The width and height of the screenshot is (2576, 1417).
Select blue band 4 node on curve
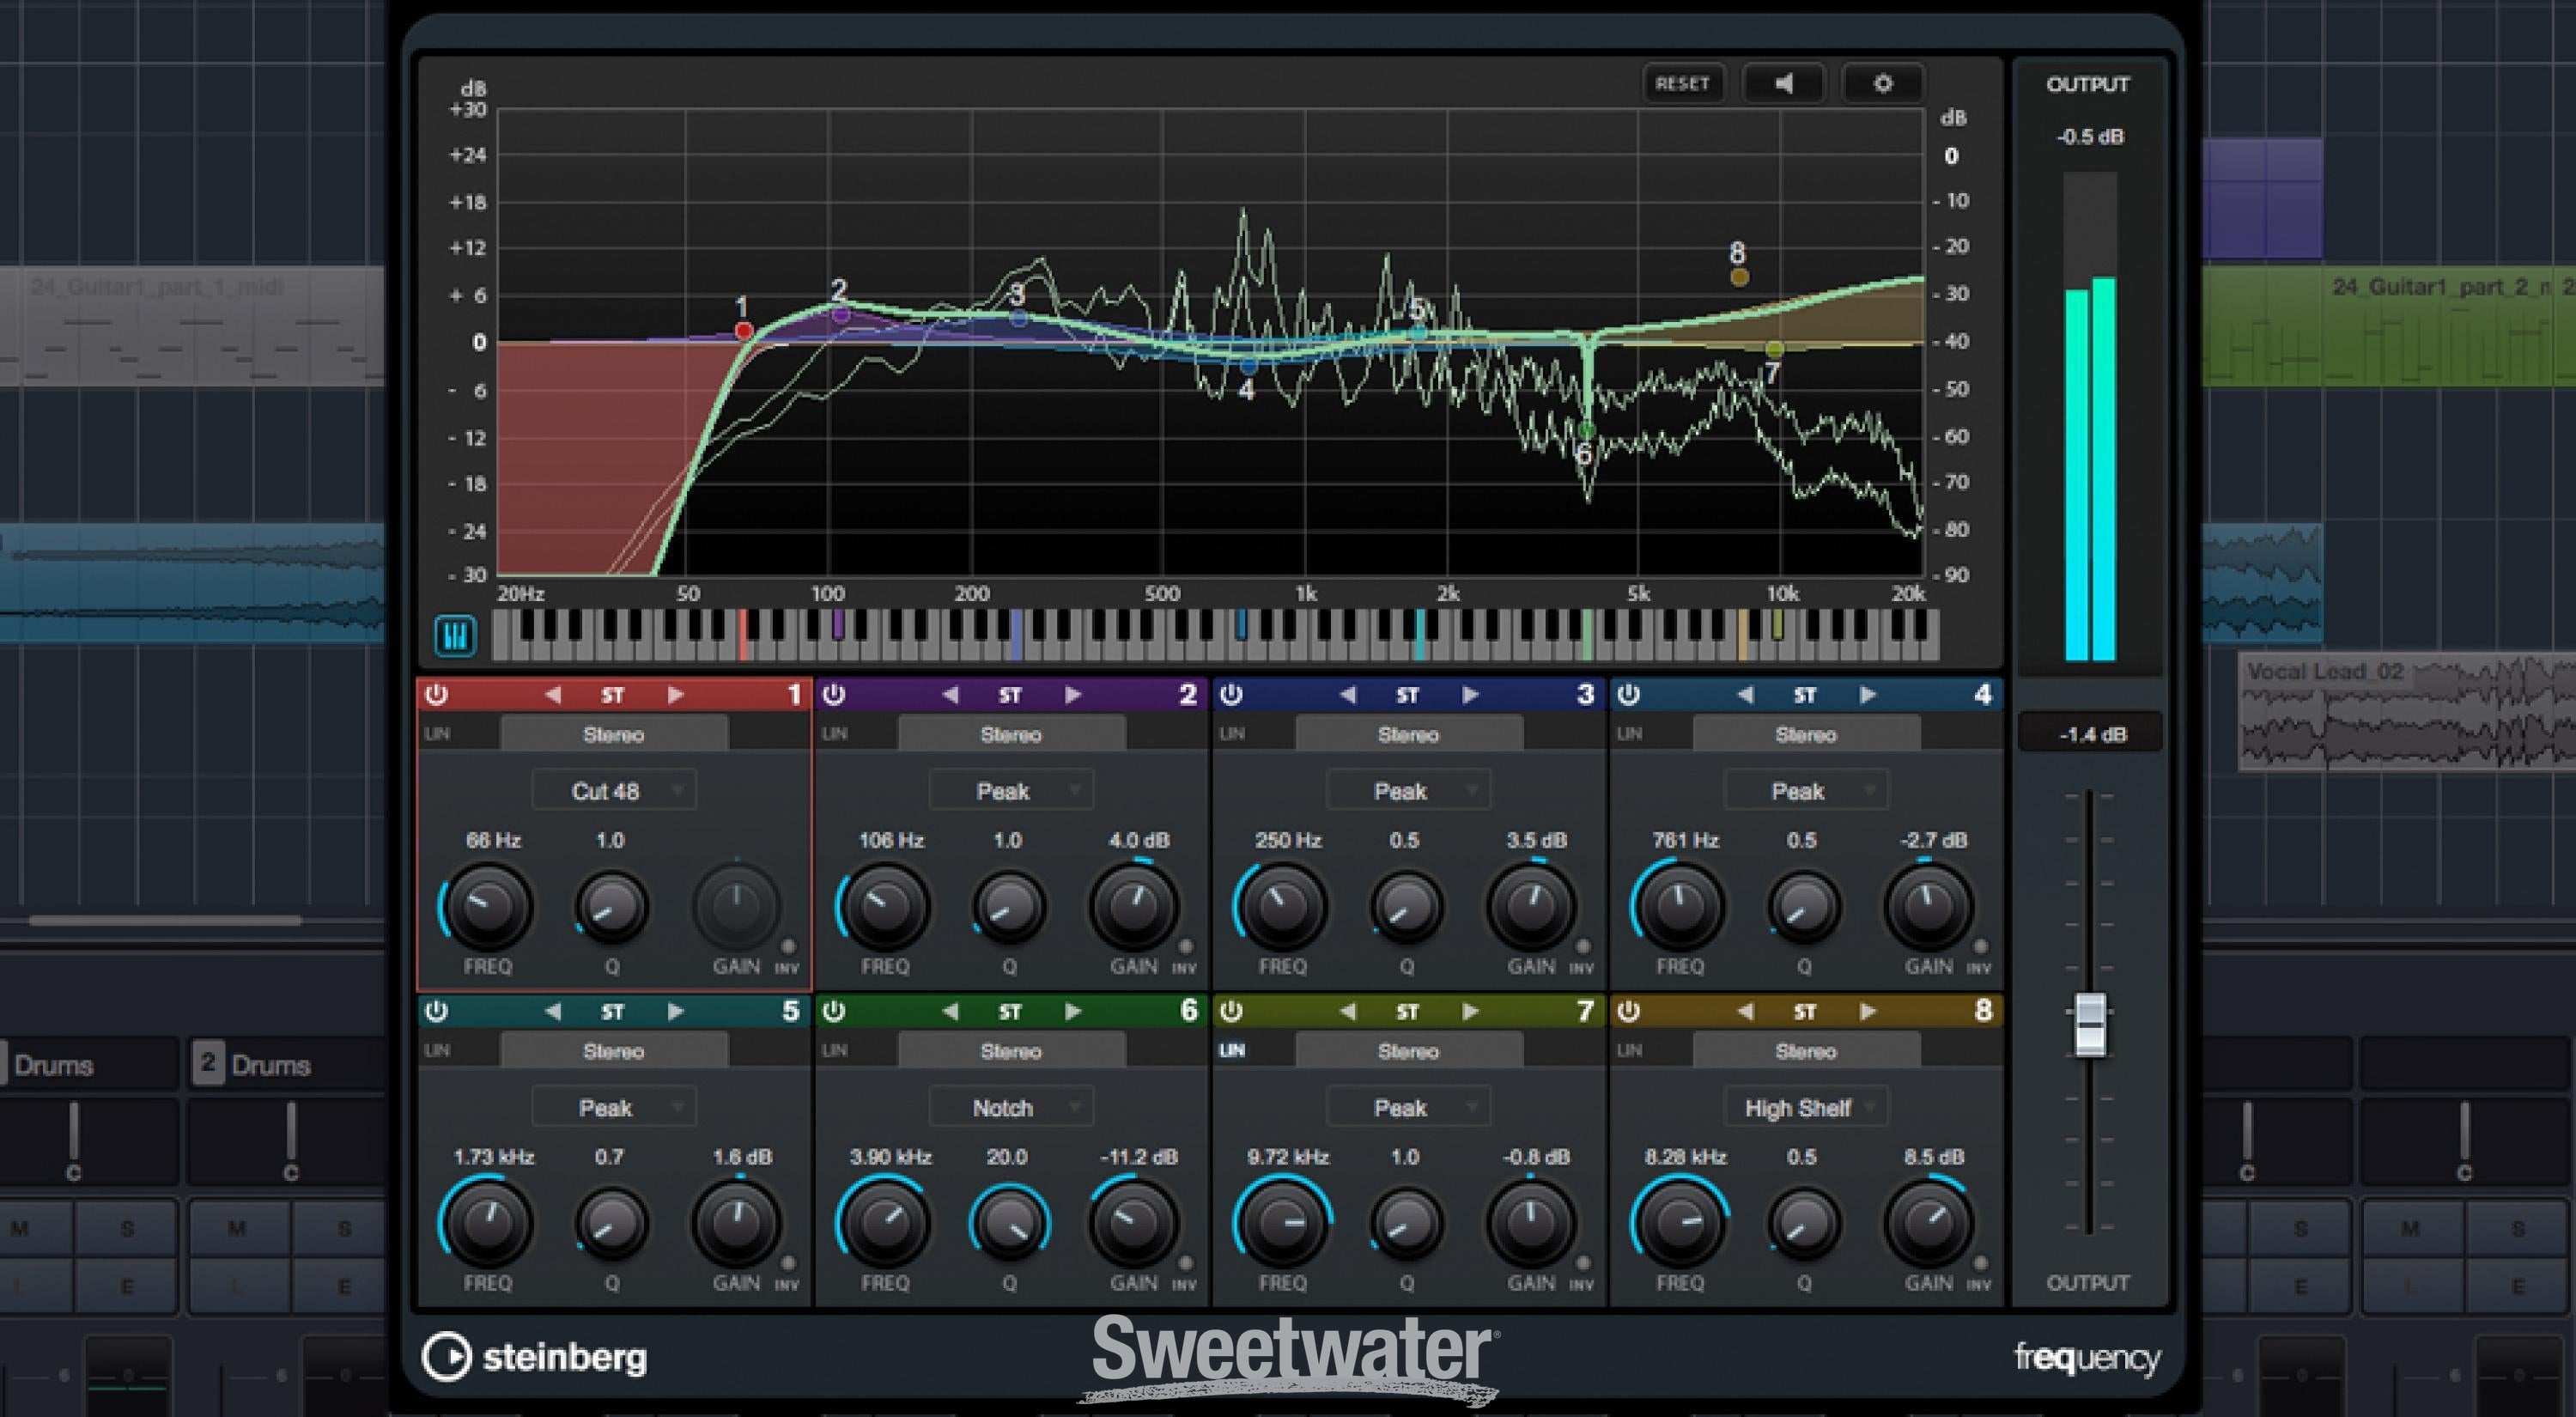click(1248, 367)
